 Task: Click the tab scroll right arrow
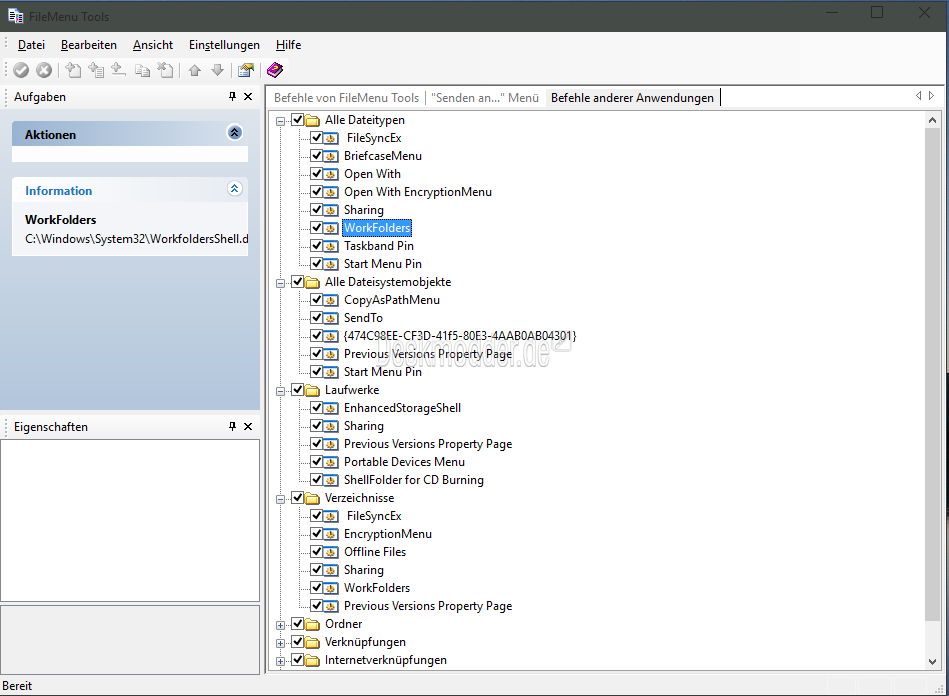tap(931, 96)
